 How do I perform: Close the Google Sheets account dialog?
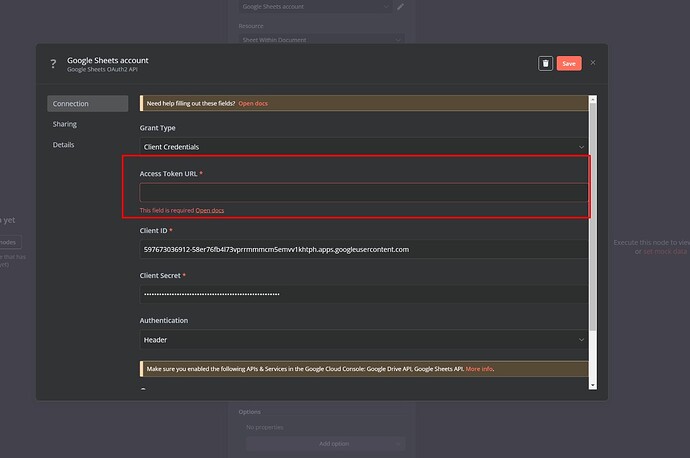coord(593,62)
